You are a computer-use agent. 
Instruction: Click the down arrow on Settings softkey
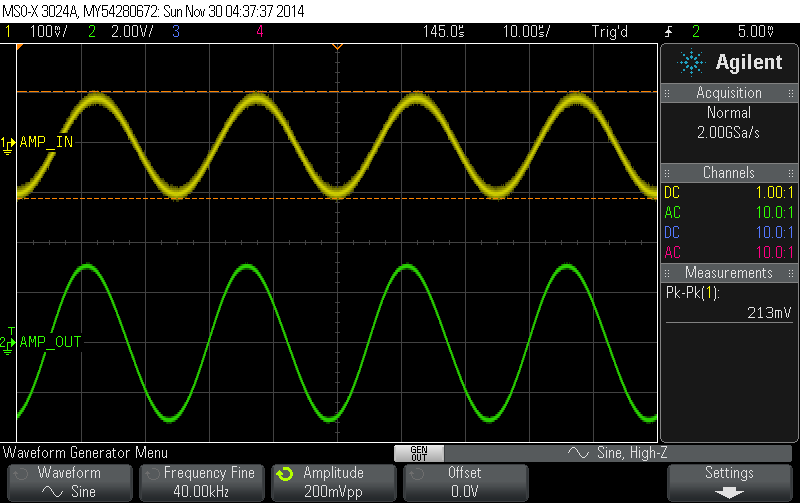coord(730,493)
